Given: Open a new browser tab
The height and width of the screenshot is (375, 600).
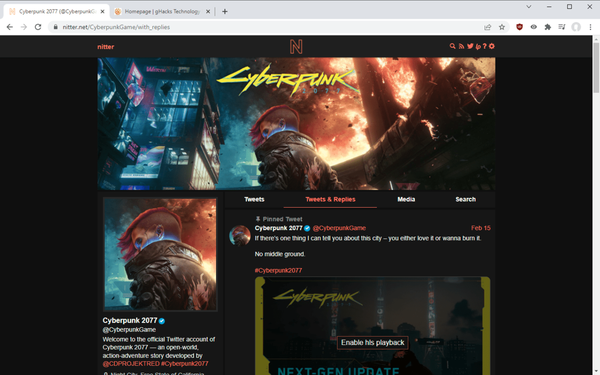Looking at the screenshot, I should [225, 11].
